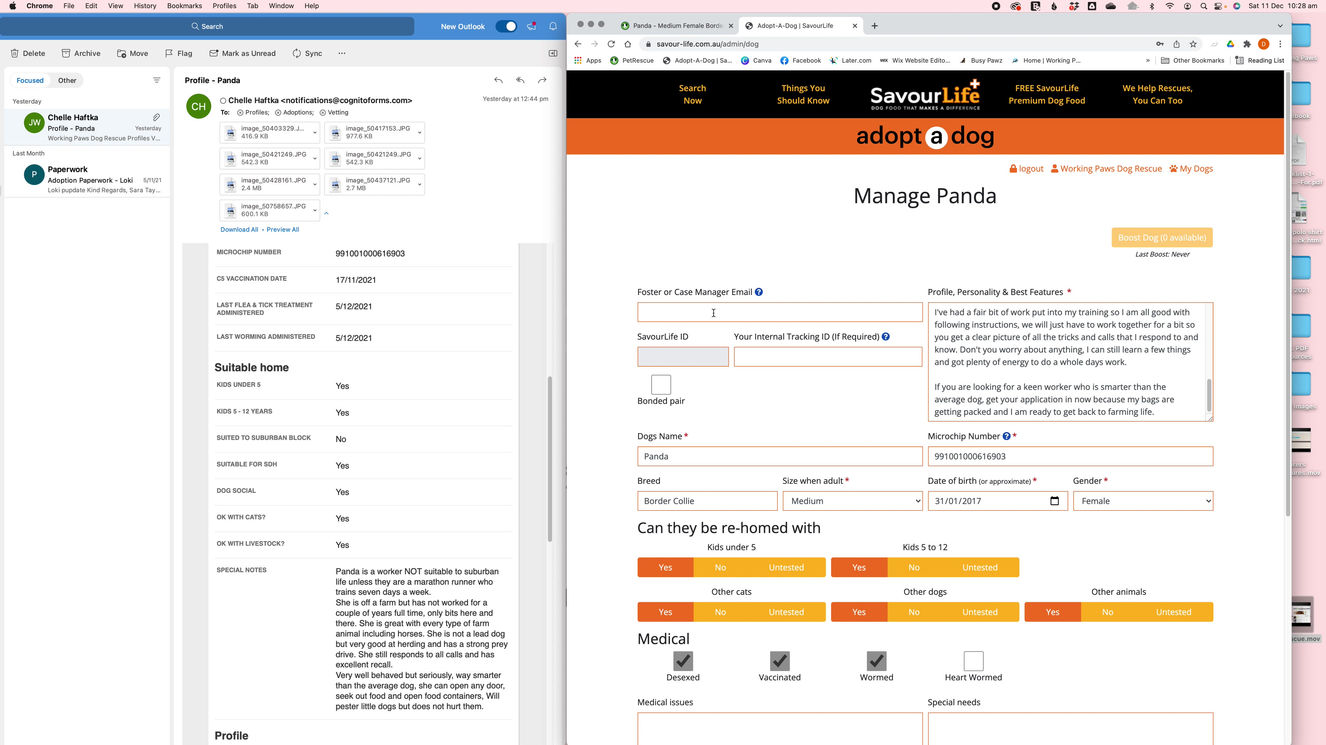Click the Outlook feedback megaphone icon

pos(532,26)
